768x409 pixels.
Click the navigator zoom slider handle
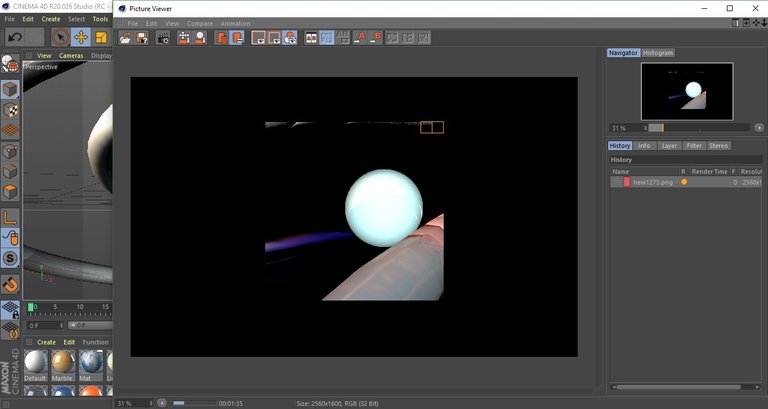662,128
